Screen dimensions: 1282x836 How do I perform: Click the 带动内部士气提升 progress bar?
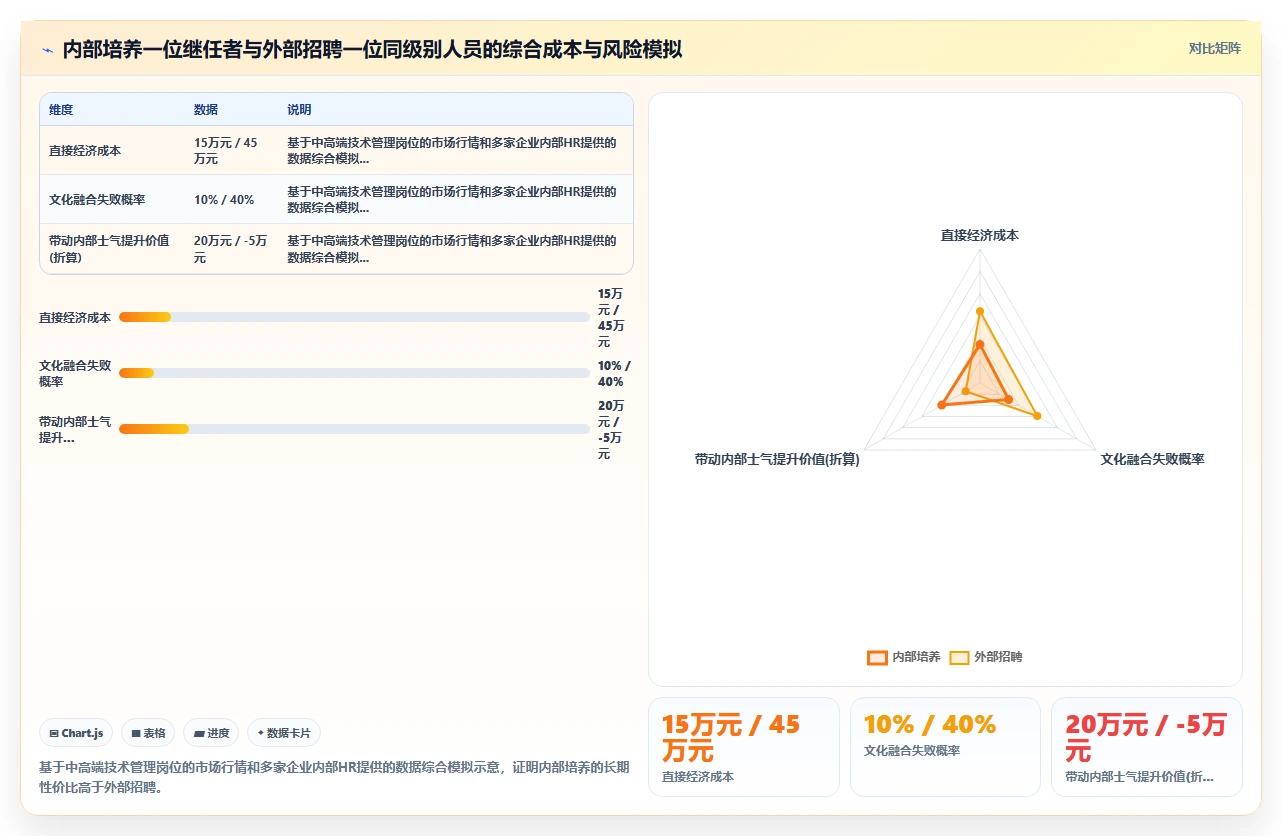tap(354, 429)
